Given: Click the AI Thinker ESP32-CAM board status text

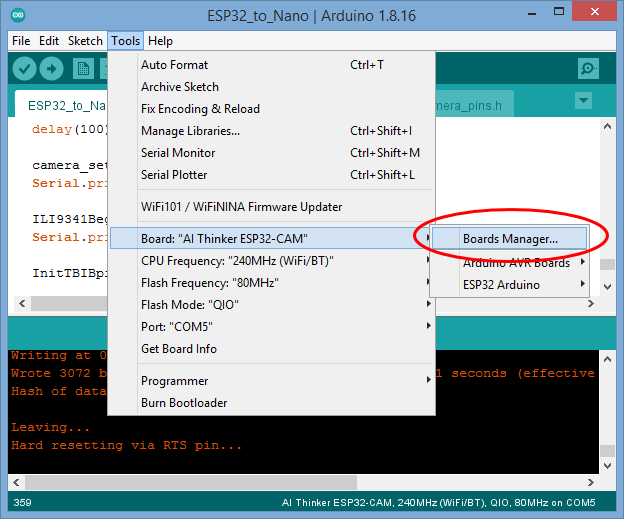Looking at the screenshot, I should (439, 503).
